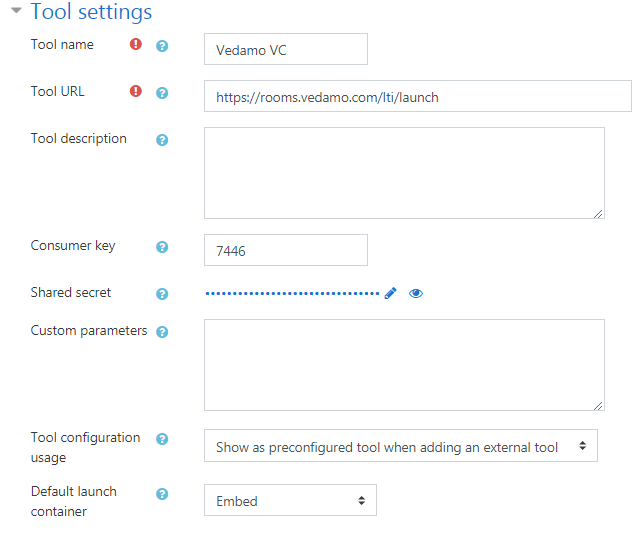Screen dimensions: 639x535
Task: Open Default launch container dropdown
Action: [289, 501]
